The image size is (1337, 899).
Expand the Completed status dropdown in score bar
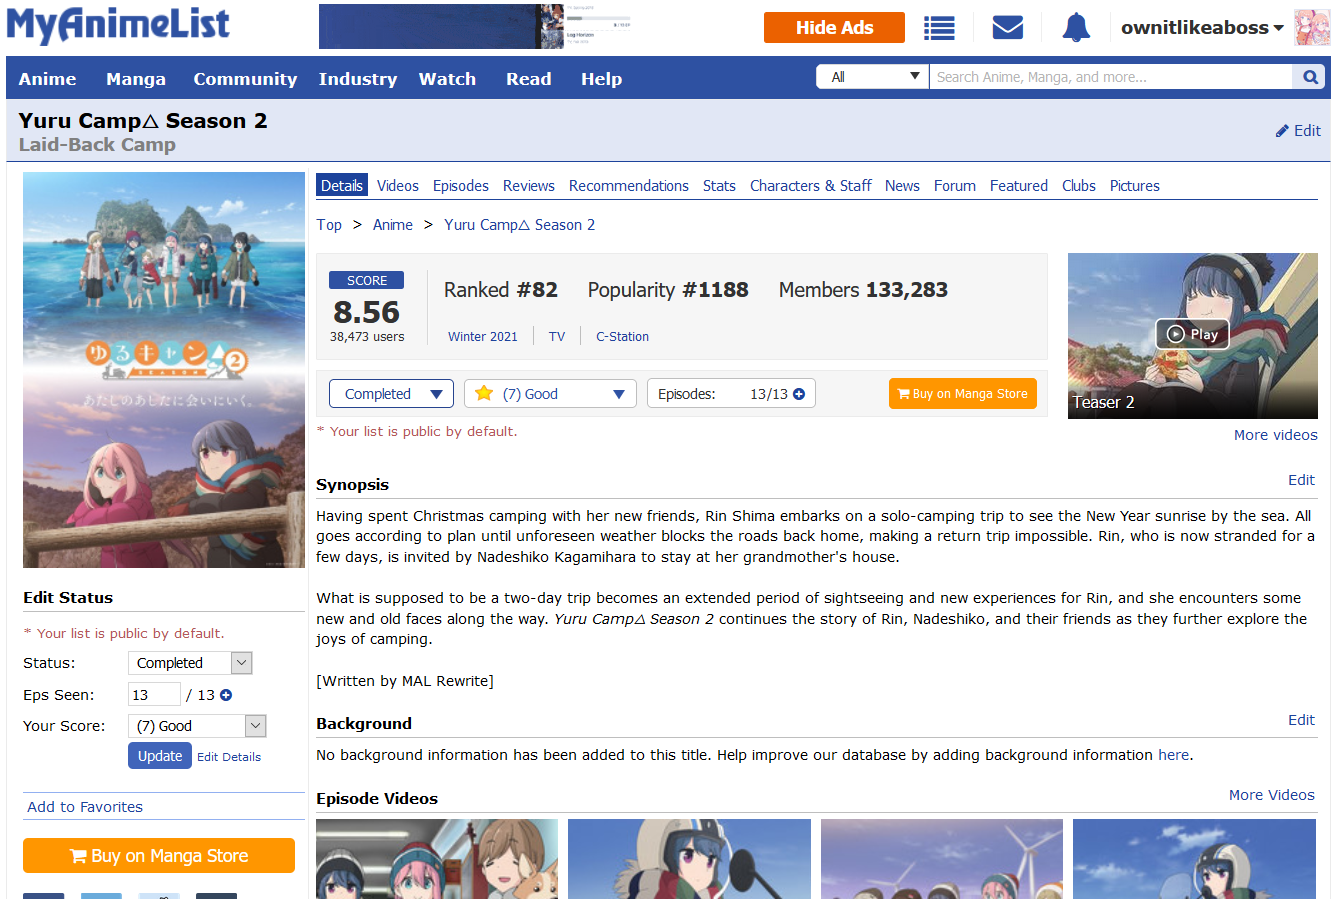[x=391, y=394]
